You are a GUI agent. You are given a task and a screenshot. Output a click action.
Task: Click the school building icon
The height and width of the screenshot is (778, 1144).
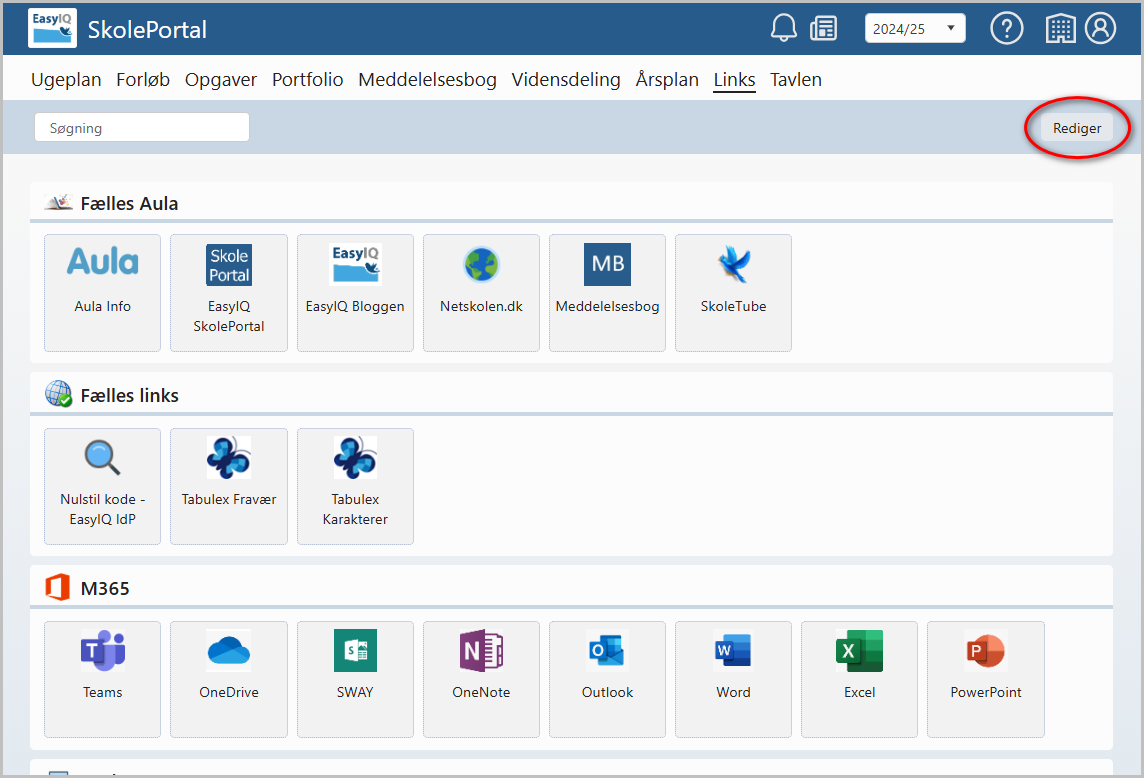pyautogui.click(x=1060, y=28)
